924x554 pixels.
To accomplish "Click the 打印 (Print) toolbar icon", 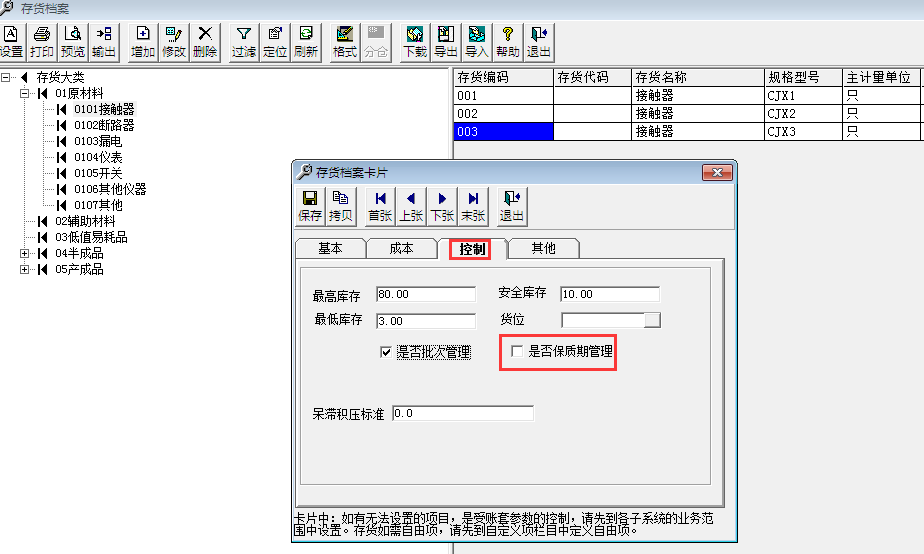I will point(41,42).
